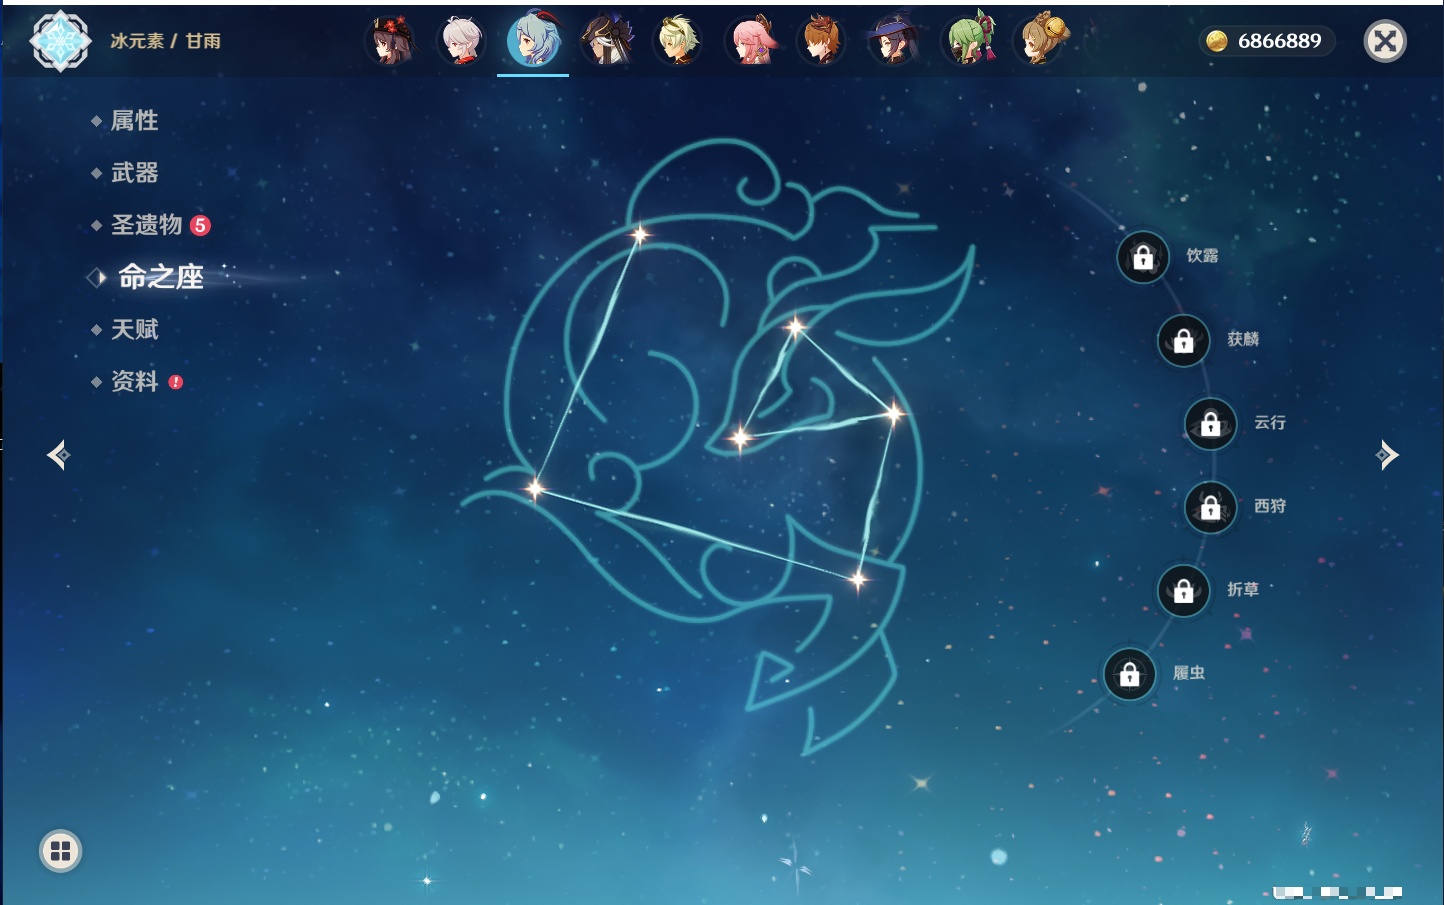
Task: Open the four-square grid menu button
Action: click(x=60, y=851)
